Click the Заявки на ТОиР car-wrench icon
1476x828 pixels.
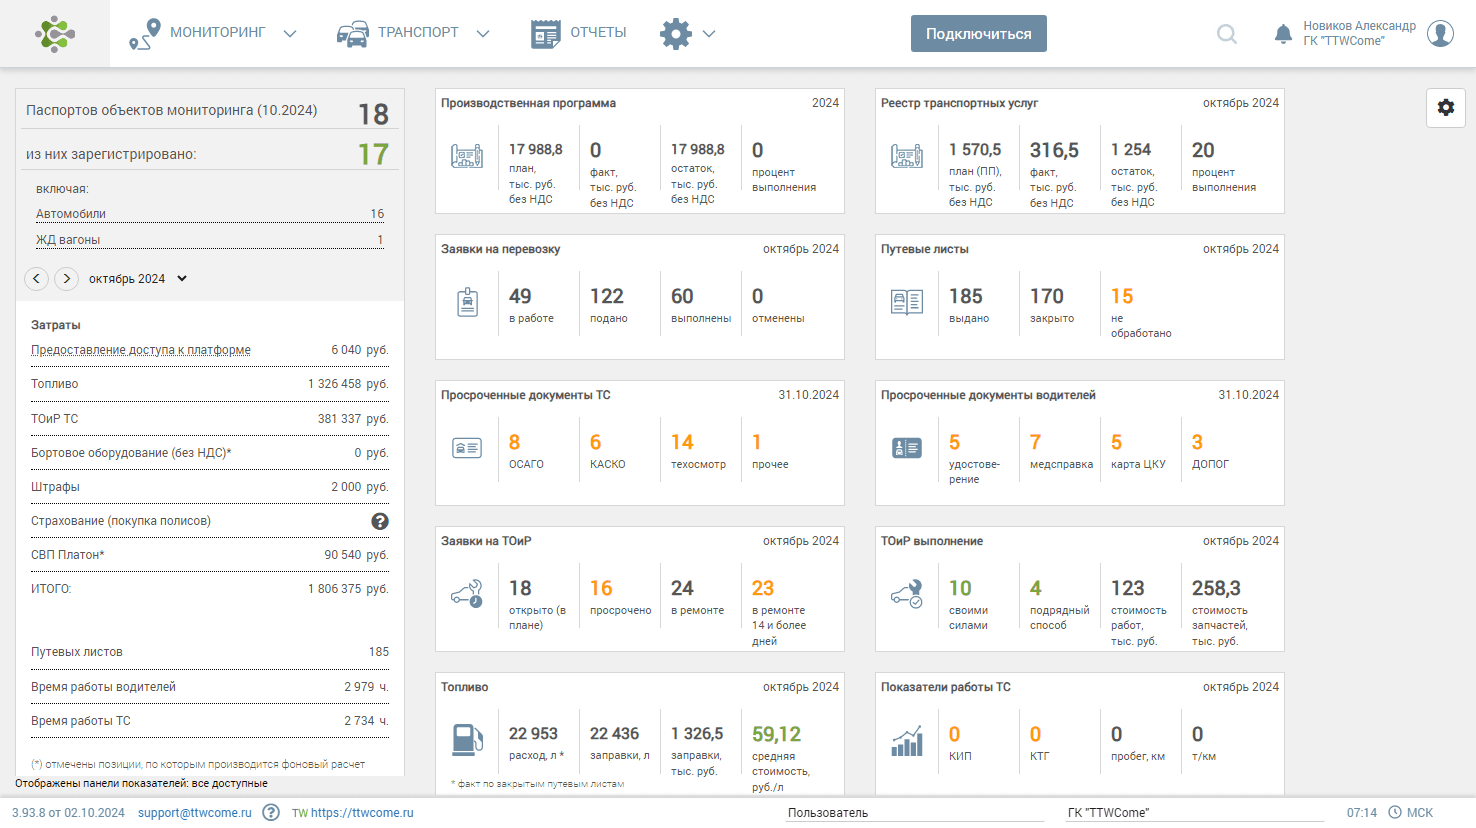coord(467,594)
